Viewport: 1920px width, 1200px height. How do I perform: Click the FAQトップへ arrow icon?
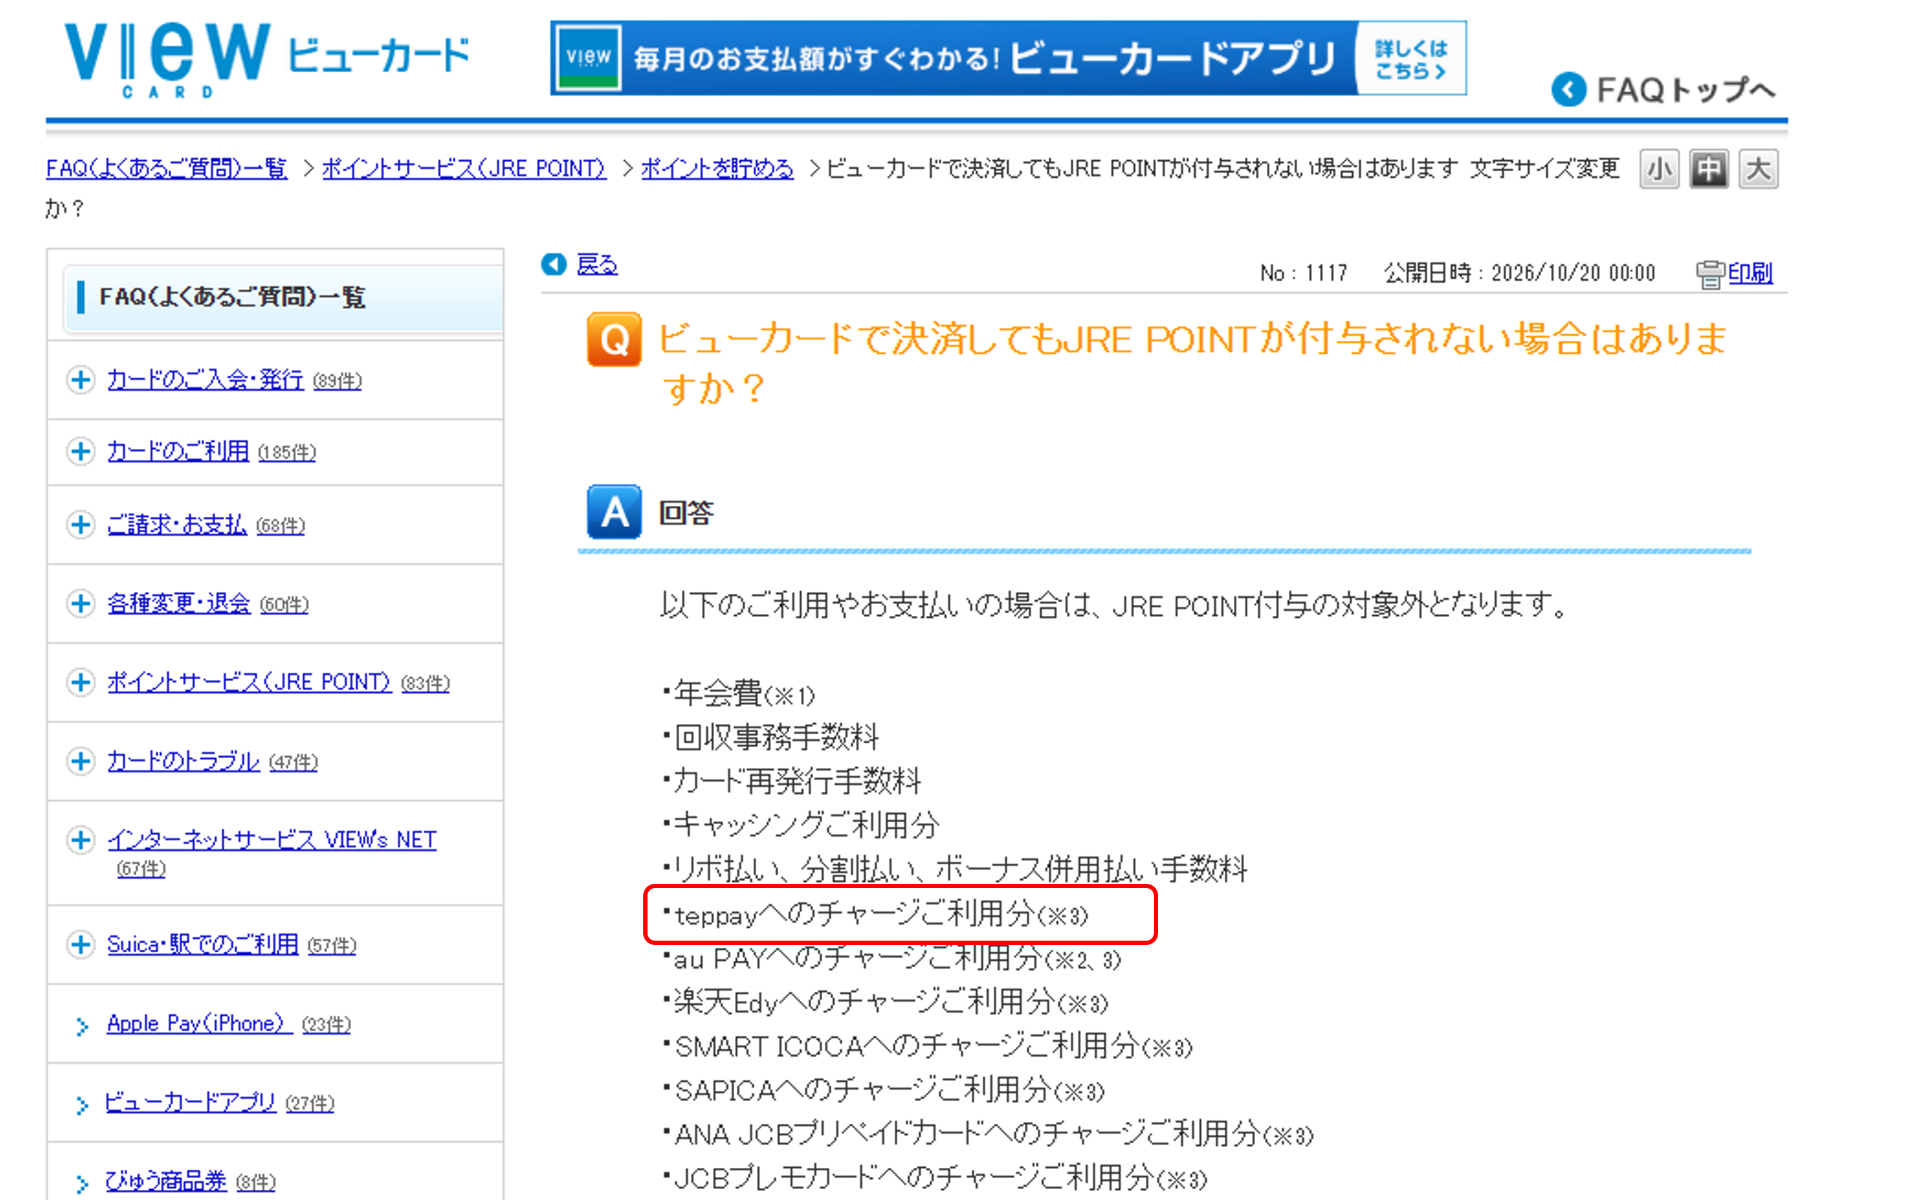point(1569,90)
